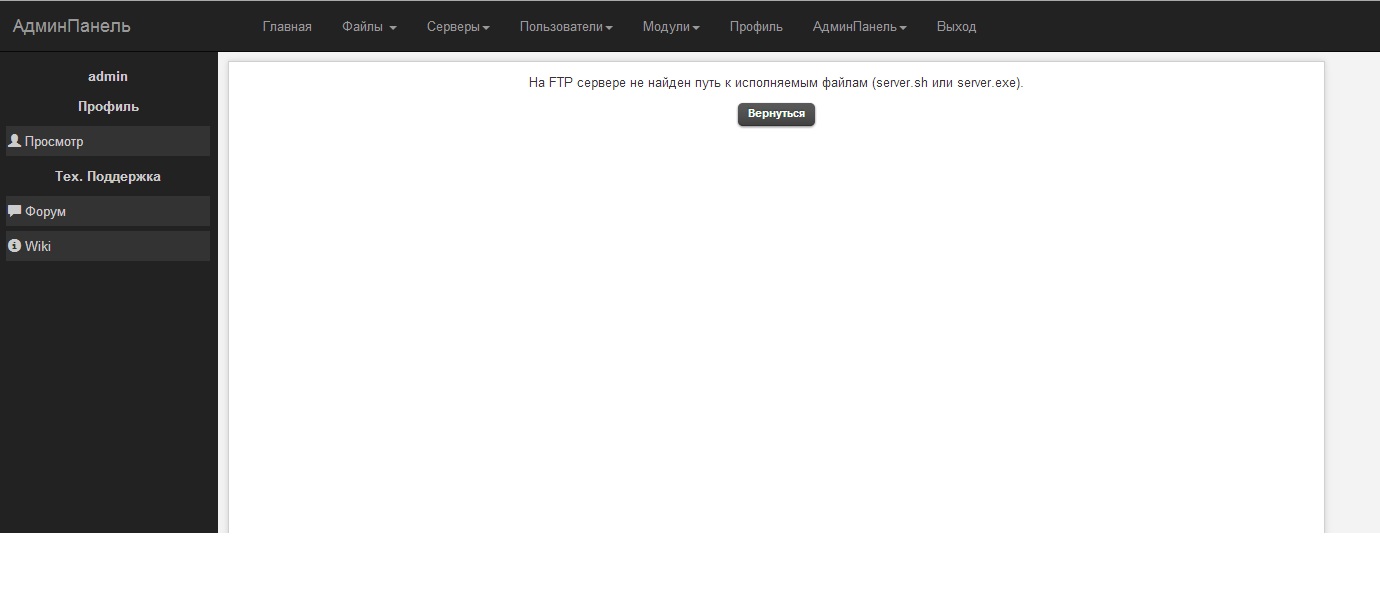
Task: Go to Главная in the top navigation
Action: 287,27
